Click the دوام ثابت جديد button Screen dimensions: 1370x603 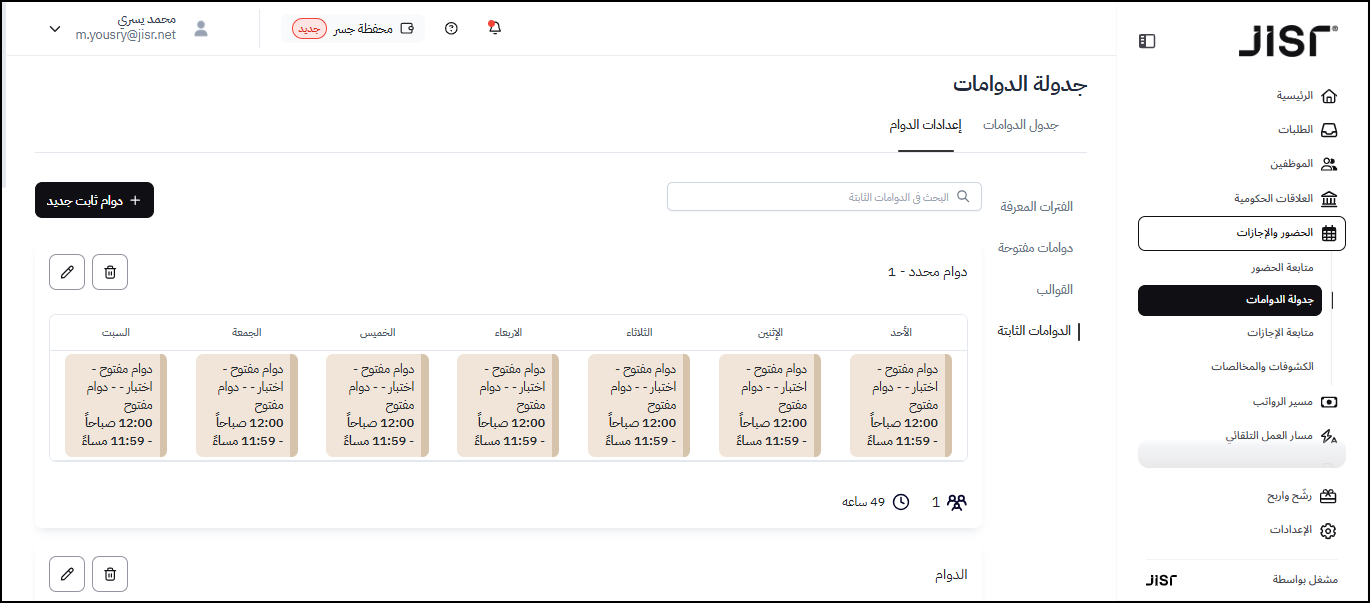coord(94,200)
